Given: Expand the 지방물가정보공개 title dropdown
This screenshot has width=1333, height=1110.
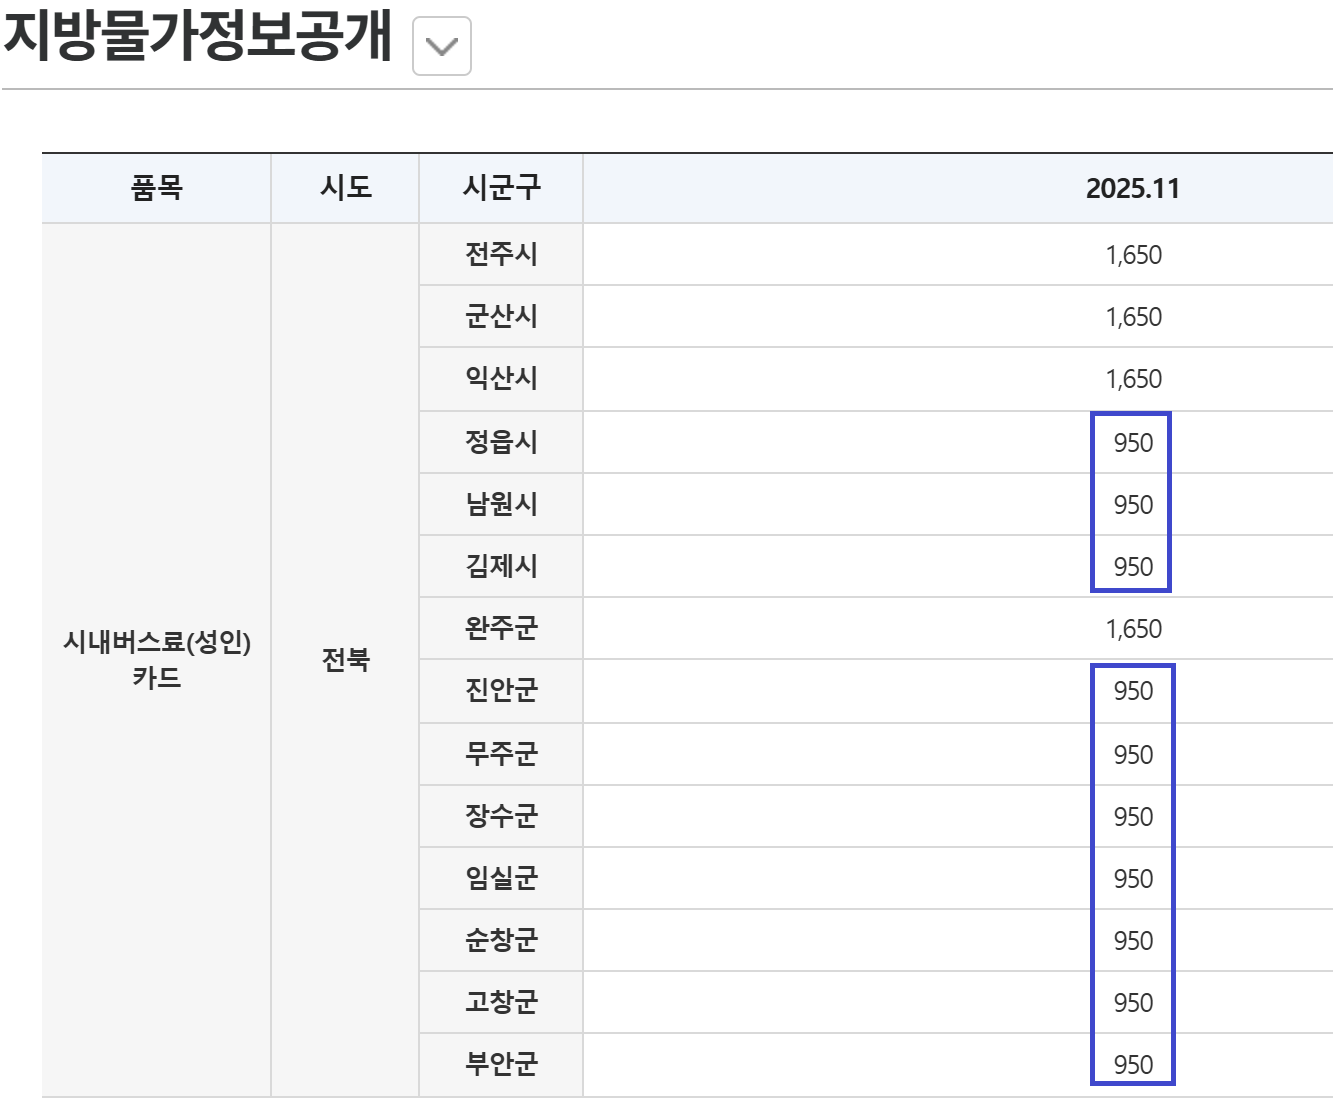Looking at the screenshot, I should (441, 46).
